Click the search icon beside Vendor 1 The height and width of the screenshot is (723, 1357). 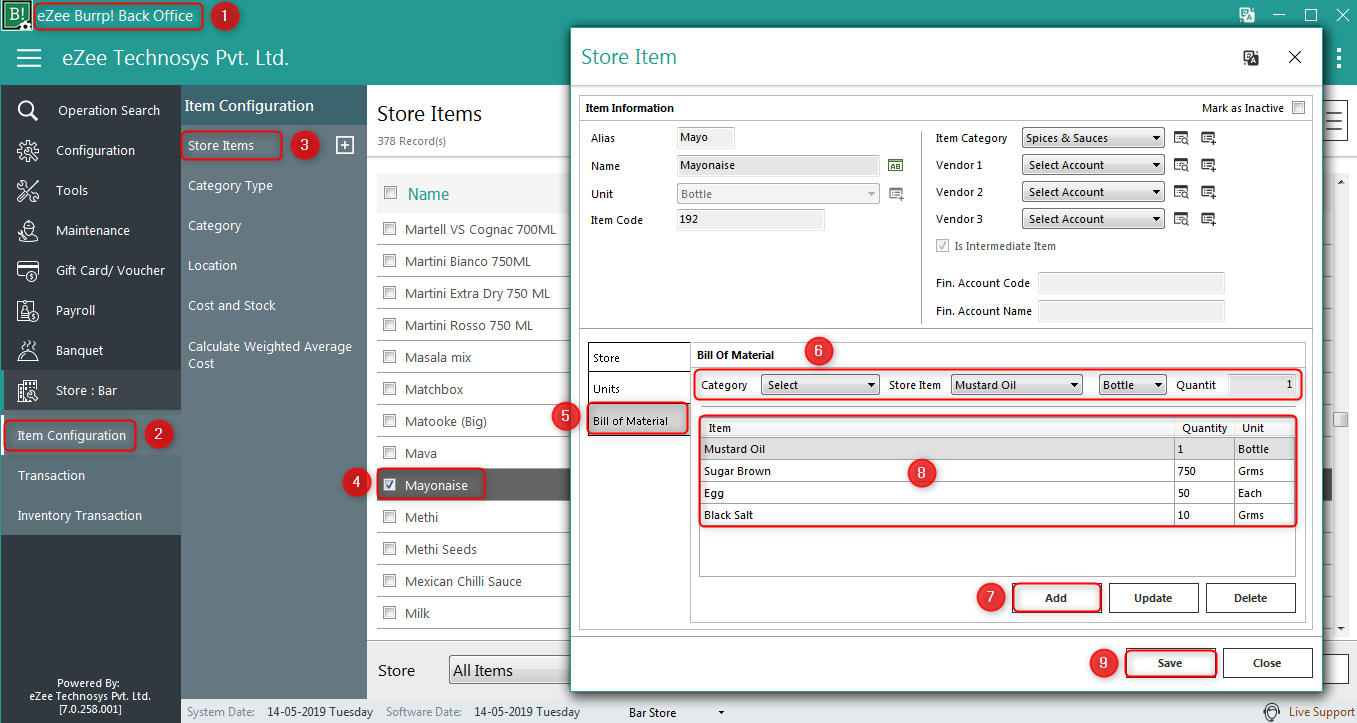[1181, 165]
